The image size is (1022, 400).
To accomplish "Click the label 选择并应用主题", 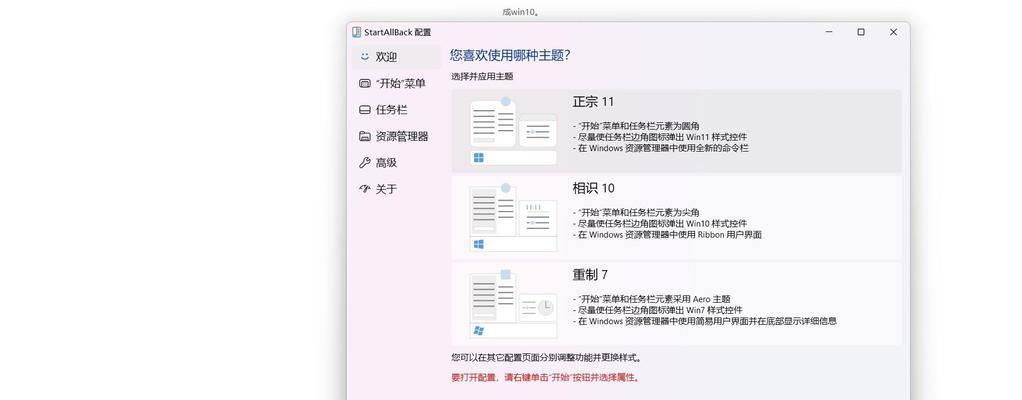I will (482, 76).
